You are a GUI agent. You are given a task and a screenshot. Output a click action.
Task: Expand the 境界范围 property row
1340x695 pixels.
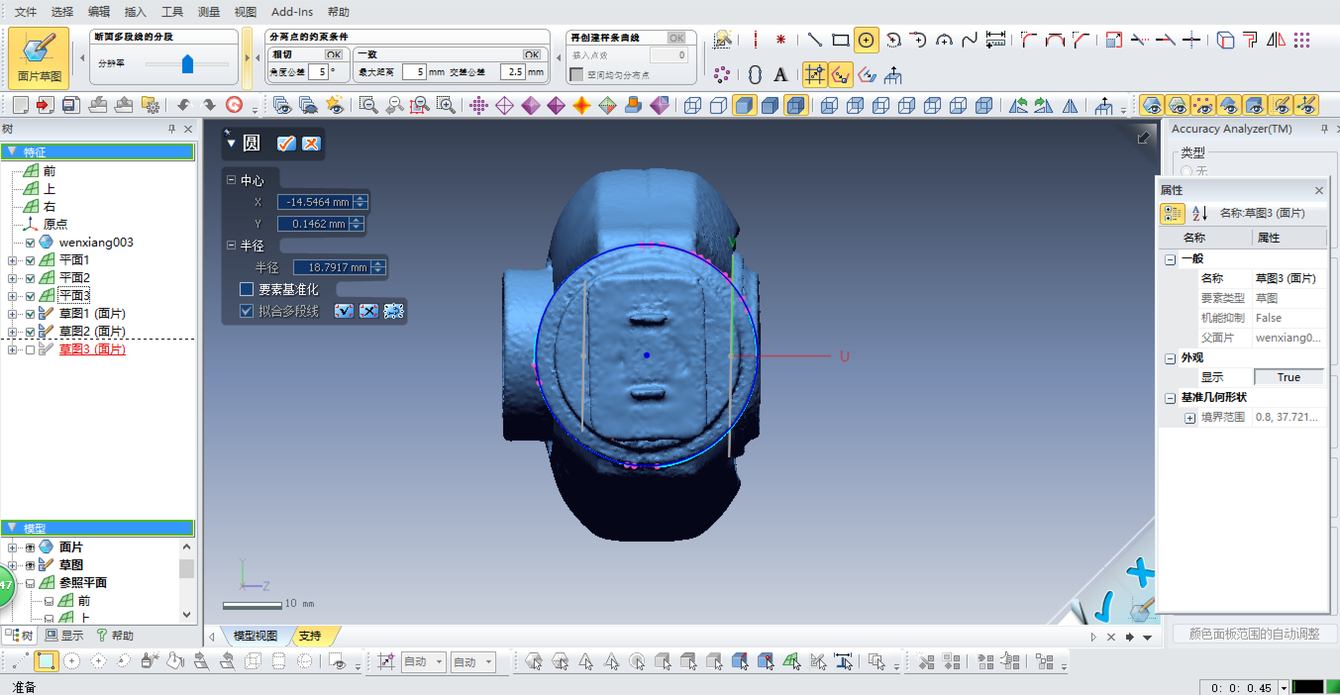1190,418
